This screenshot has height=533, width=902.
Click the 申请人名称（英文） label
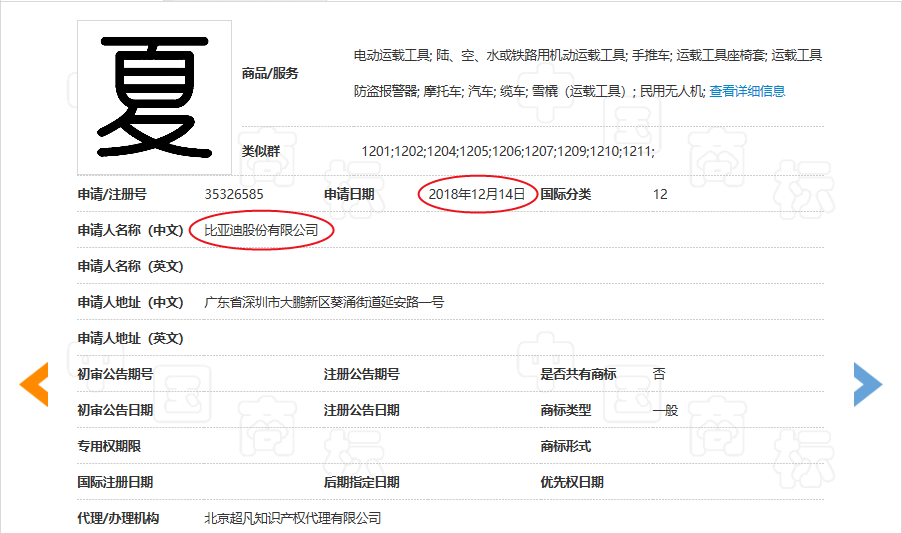131,266
